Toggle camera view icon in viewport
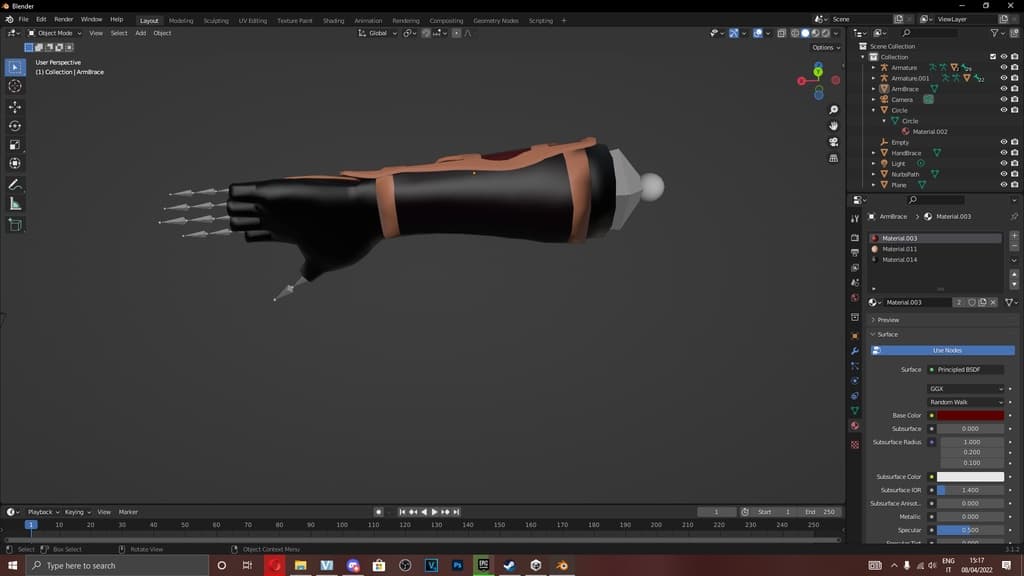Screen dimensions: 1024x576 click(x=834, y=142)
